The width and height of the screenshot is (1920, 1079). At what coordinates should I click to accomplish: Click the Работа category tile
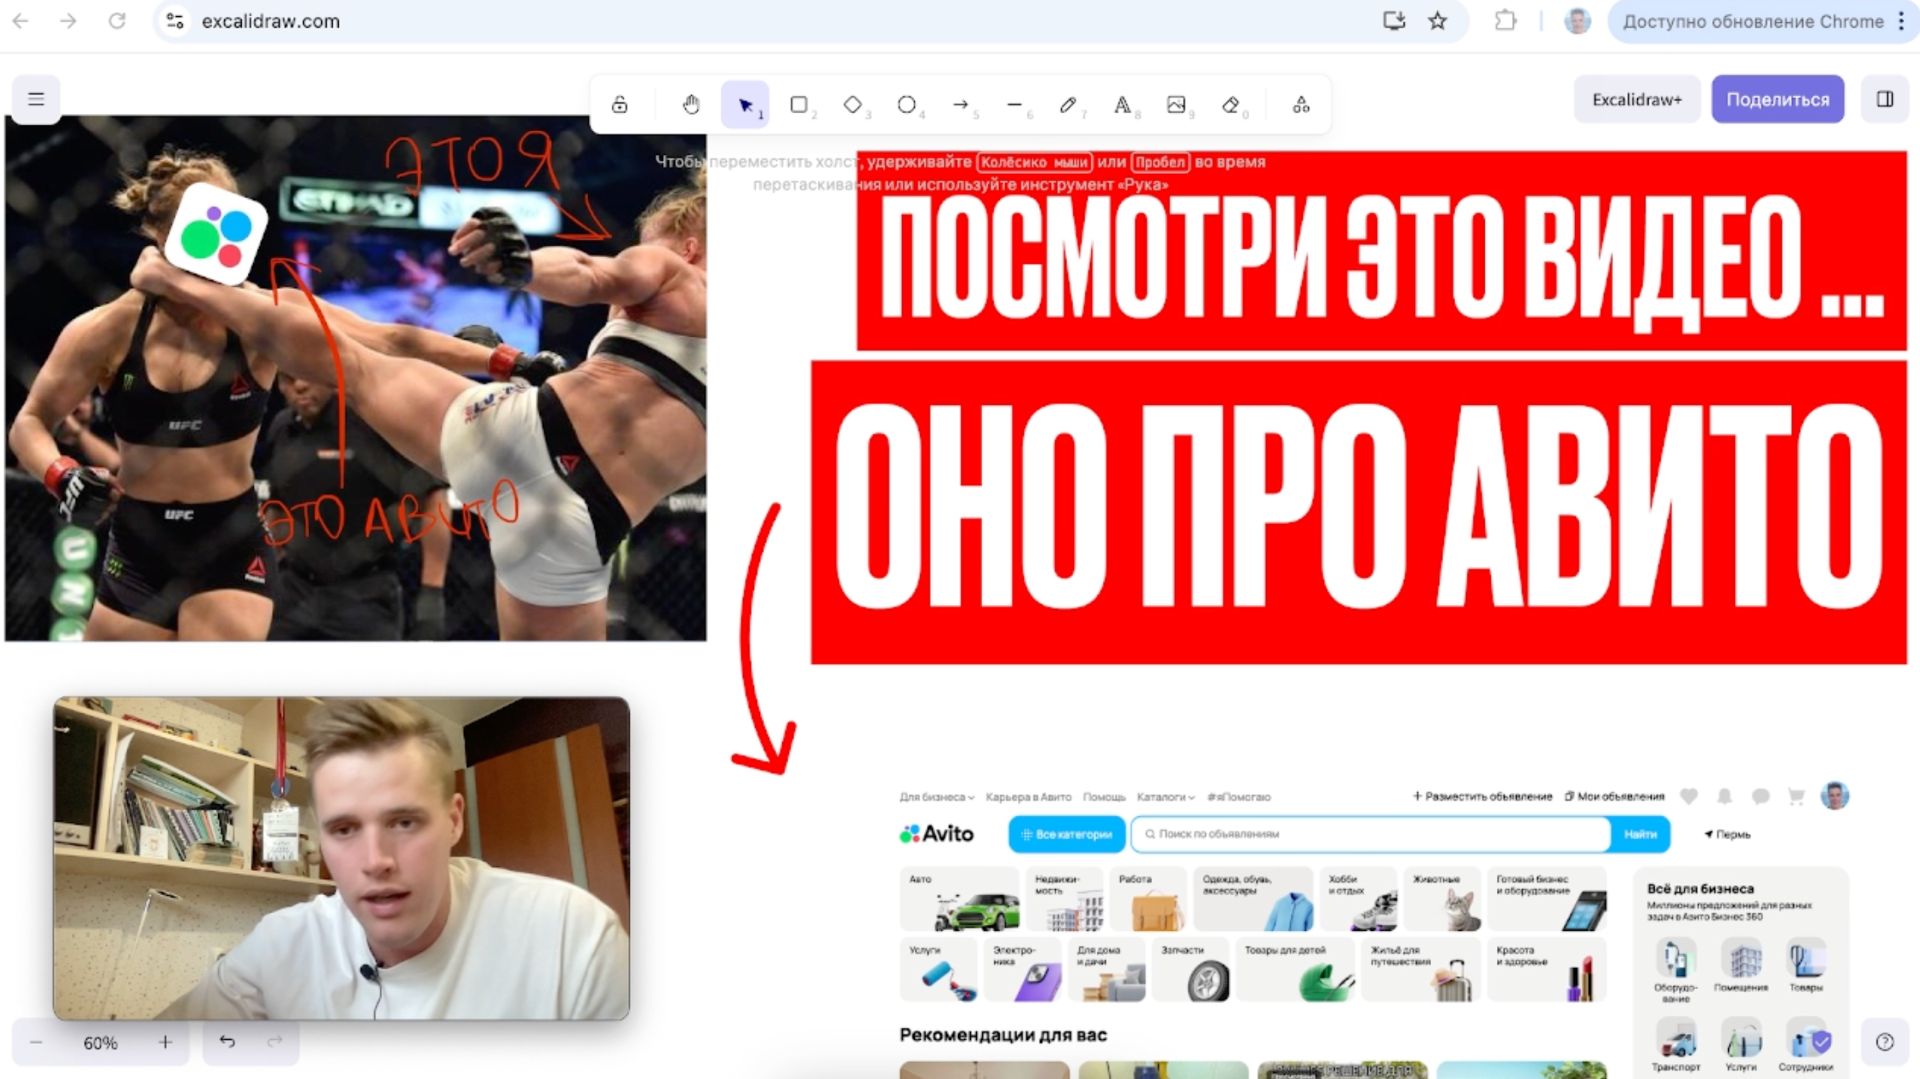coord(1148,899)
